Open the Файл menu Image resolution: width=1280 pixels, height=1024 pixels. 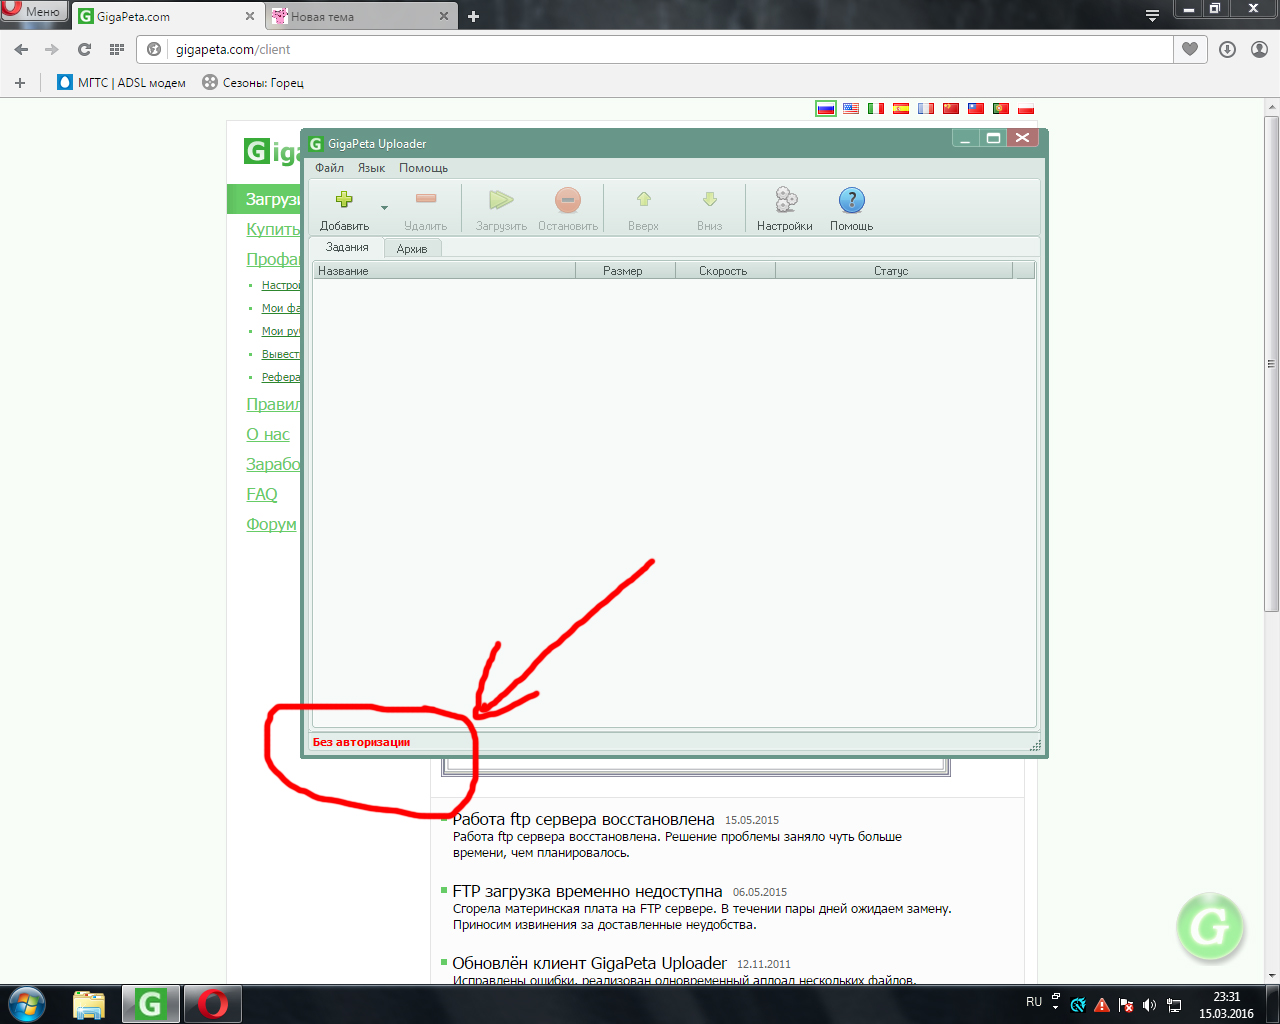[329, 168]
